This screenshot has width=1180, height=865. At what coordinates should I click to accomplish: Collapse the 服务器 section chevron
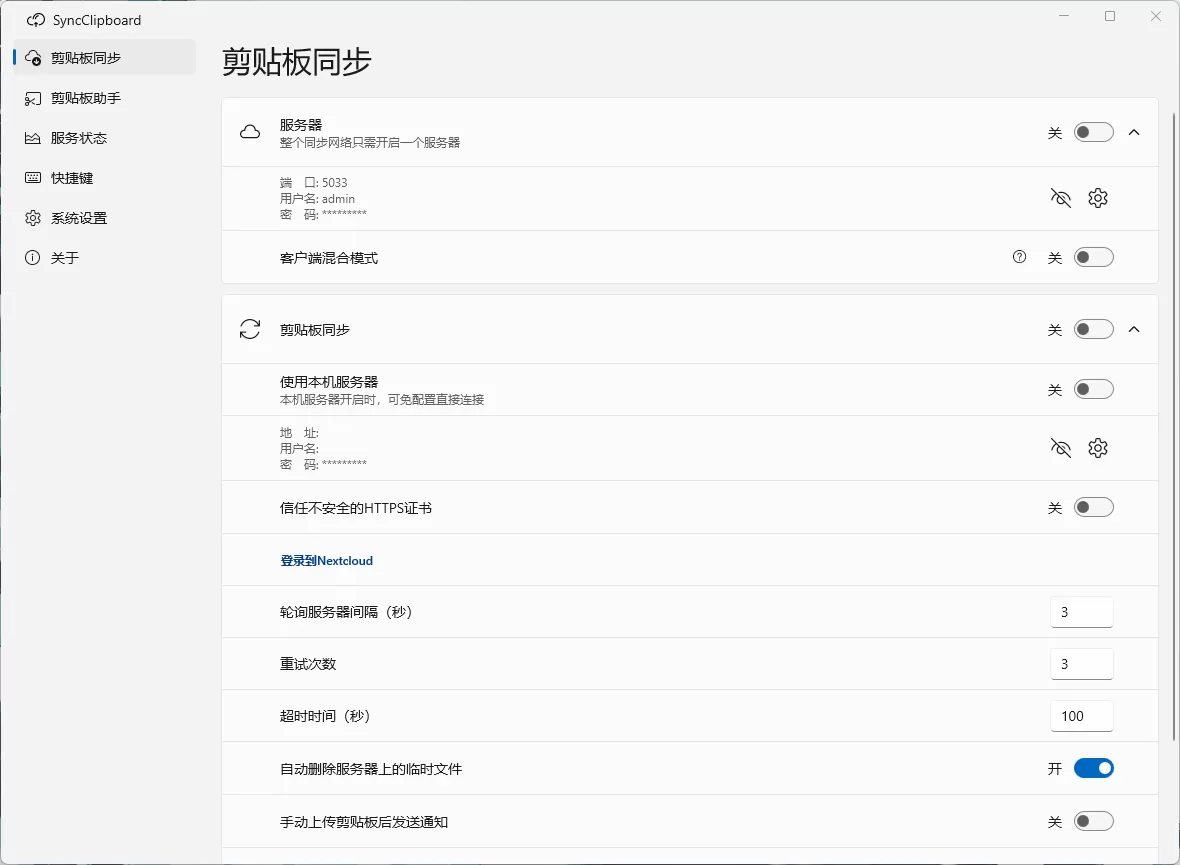click(x=1133, y=131)
